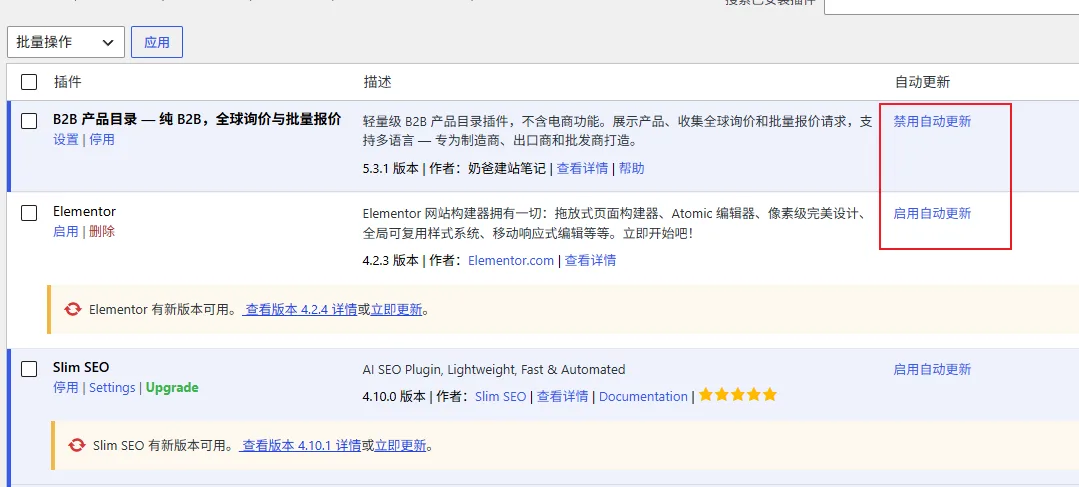Click 立即更新 in Elementor update notice

(396, 310)
